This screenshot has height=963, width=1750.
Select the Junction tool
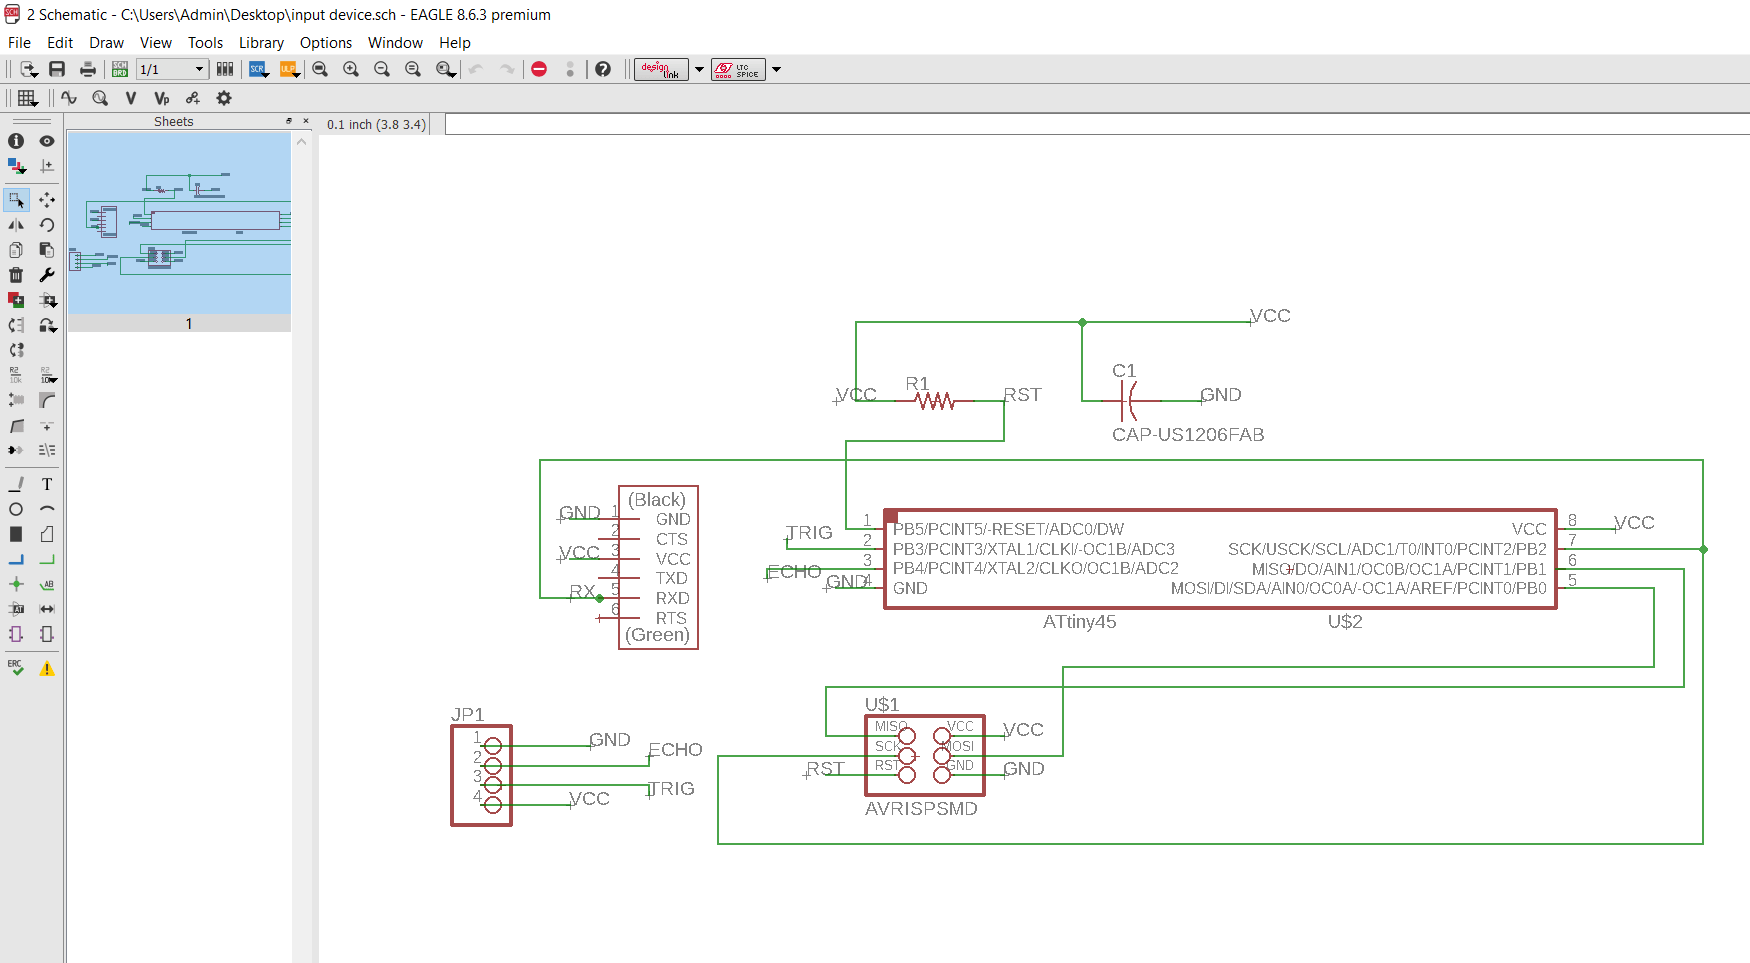[x=16, y=584]
